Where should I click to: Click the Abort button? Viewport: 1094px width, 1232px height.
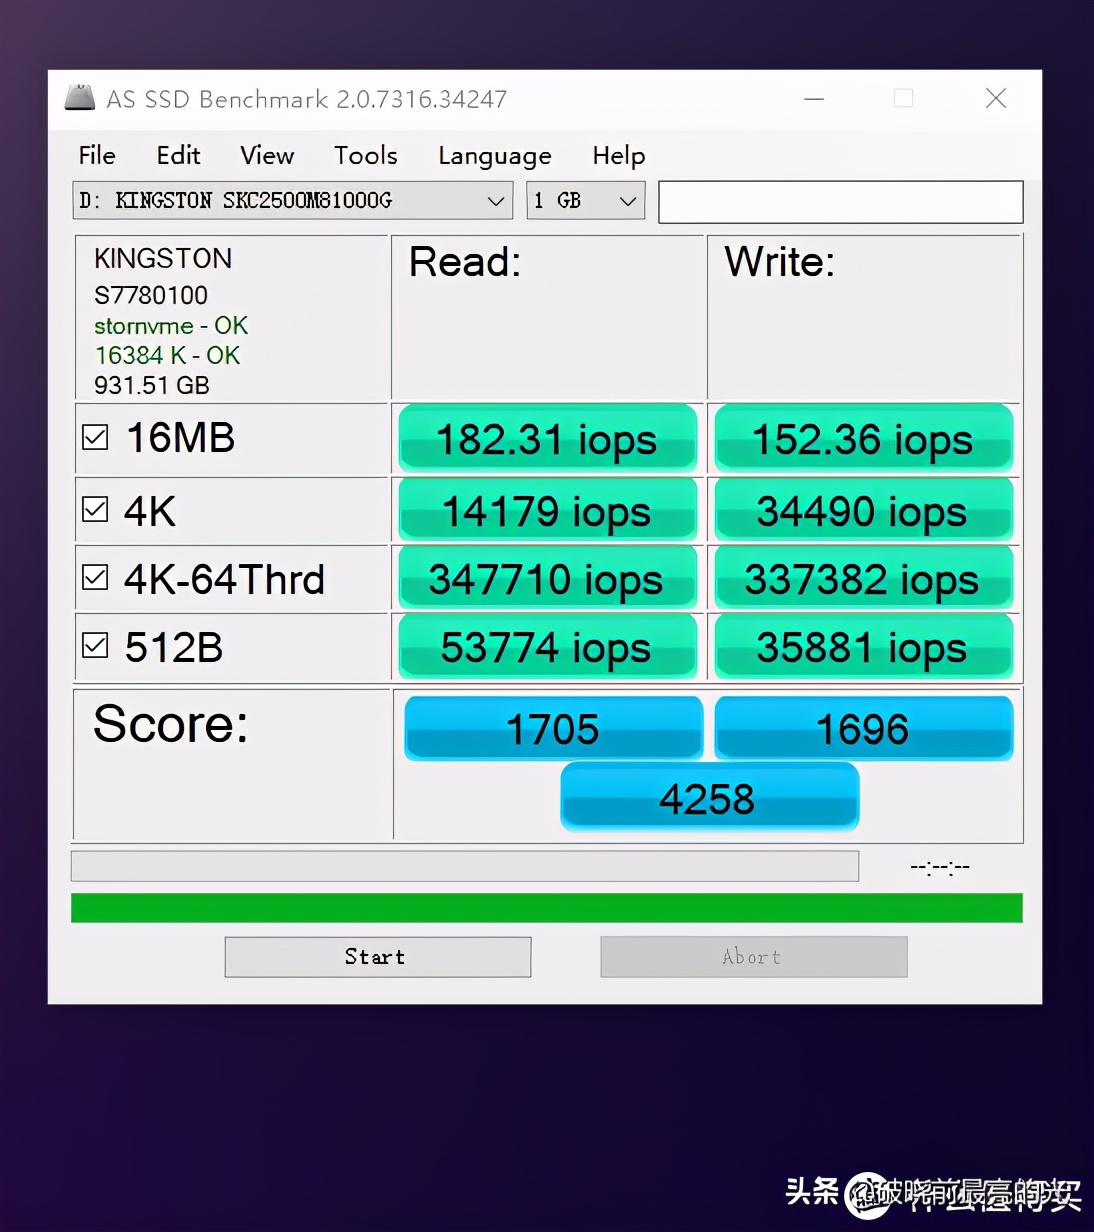point(752,957)
